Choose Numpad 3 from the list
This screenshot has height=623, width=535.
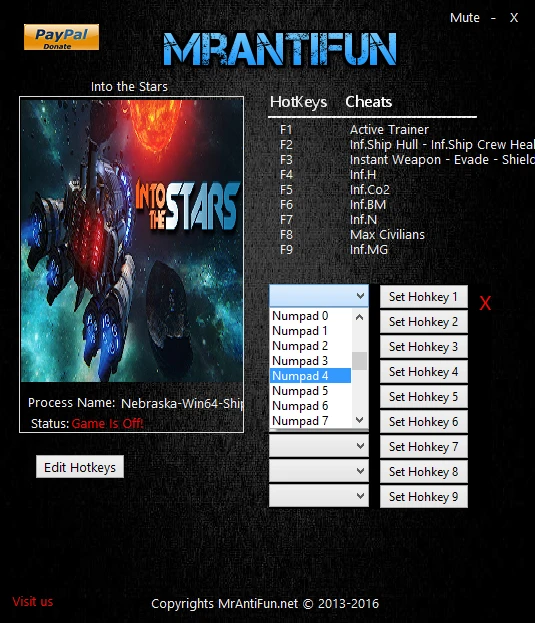coord(310,361)
